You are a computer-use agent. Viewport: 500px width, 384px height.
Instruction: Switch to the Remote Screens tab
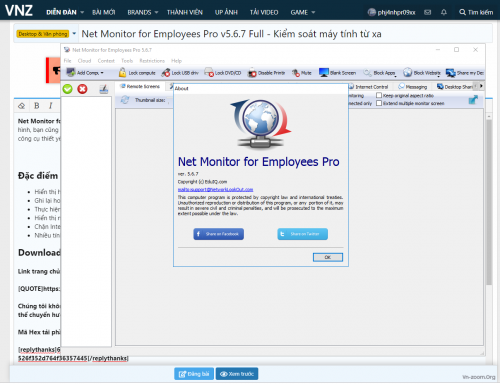(x=140, y=86)
